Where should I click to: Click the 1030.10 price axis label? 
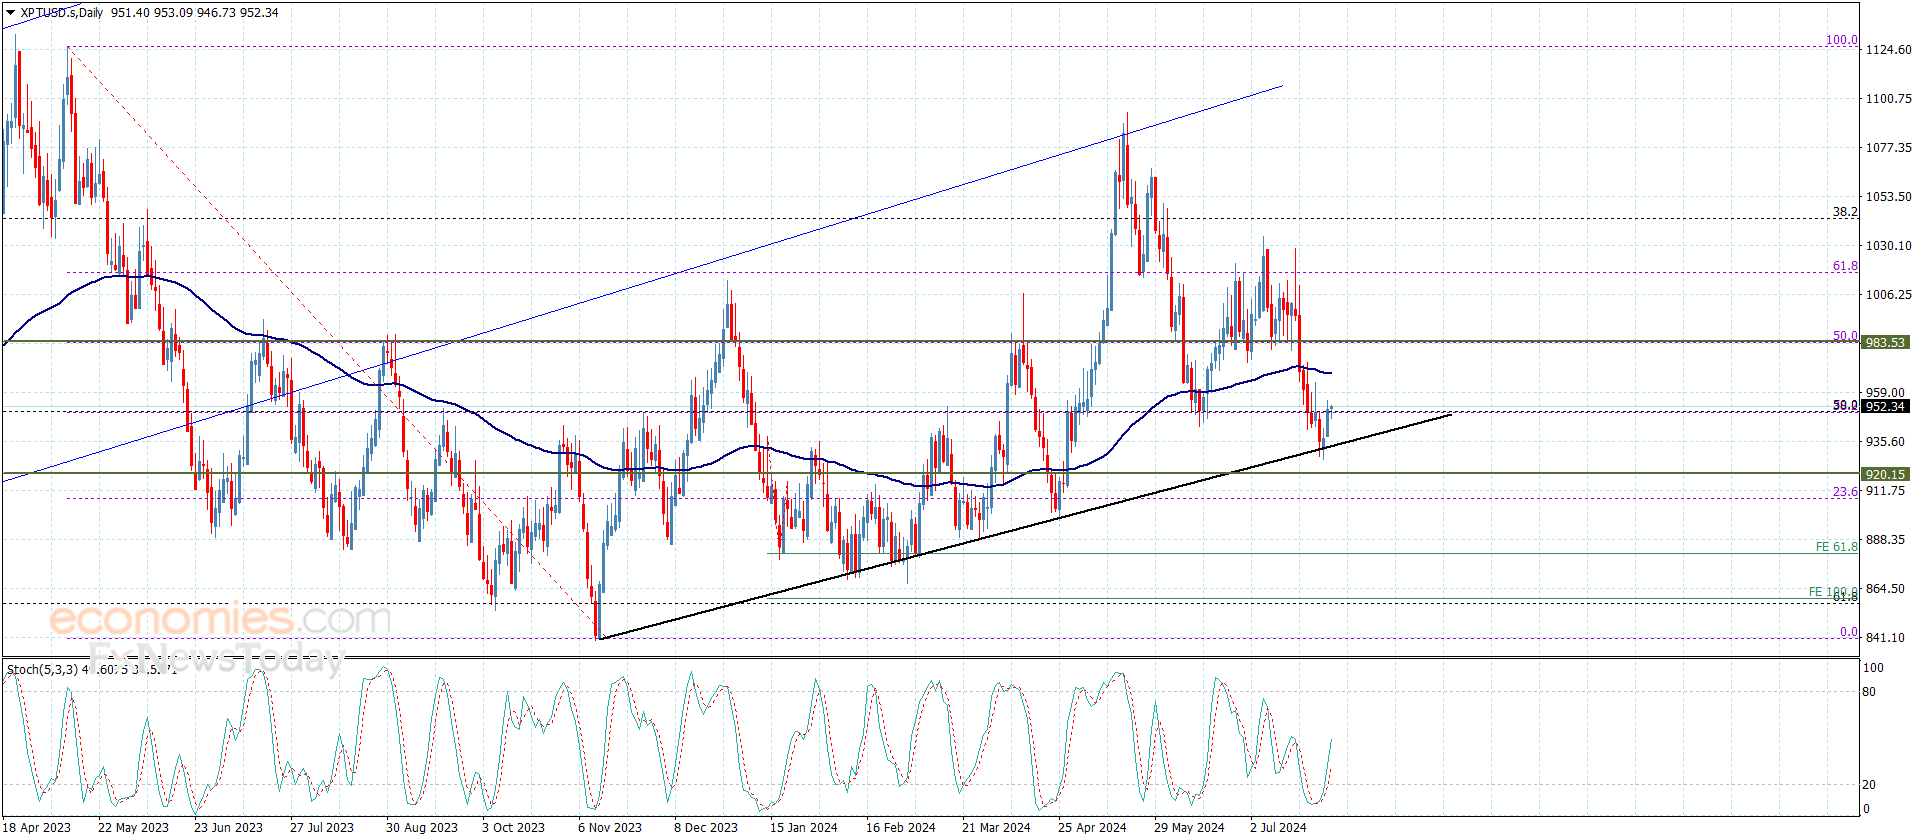point(1889,246)
